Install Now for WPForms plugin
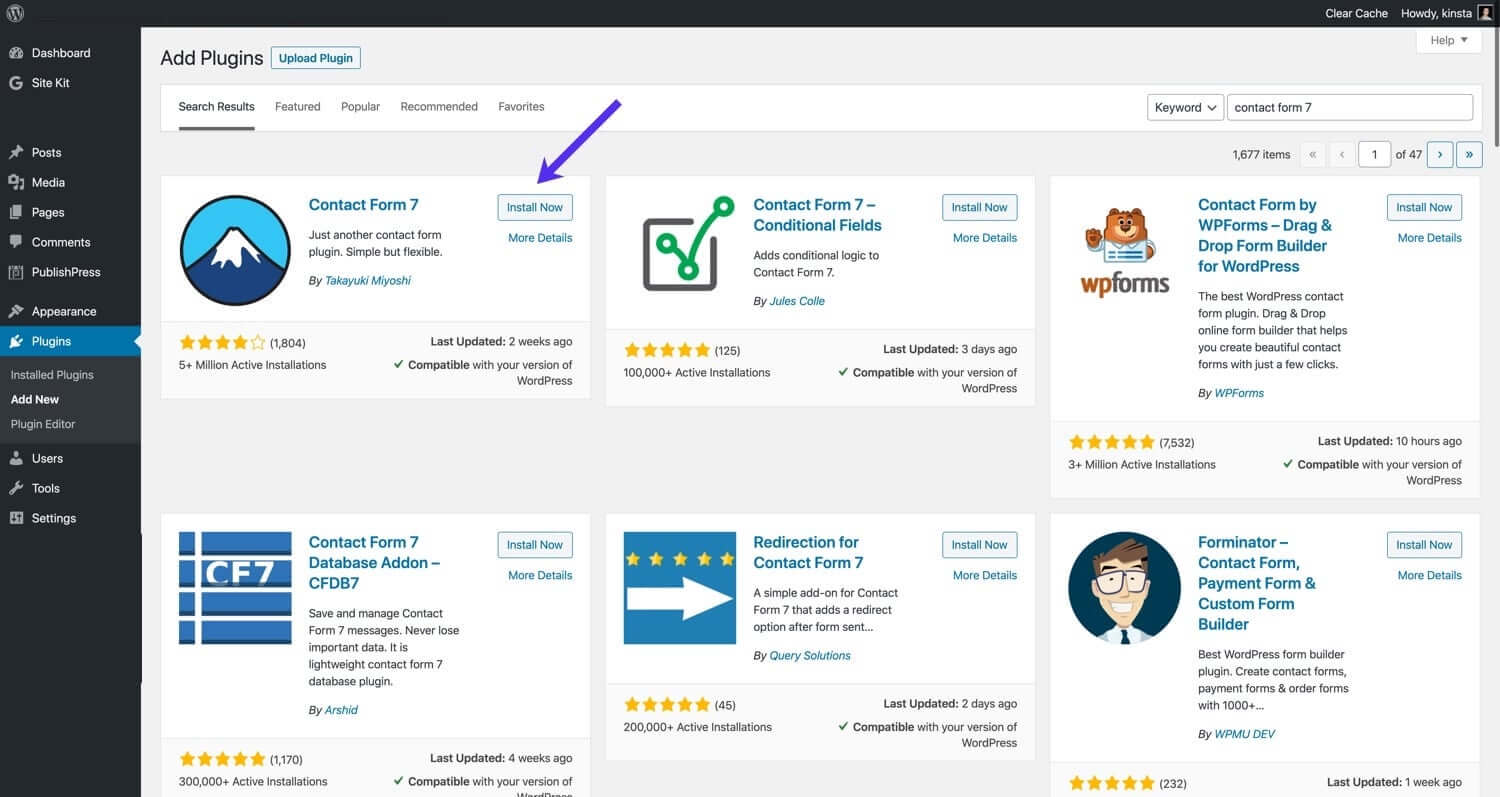 [x=1424, y=207]
